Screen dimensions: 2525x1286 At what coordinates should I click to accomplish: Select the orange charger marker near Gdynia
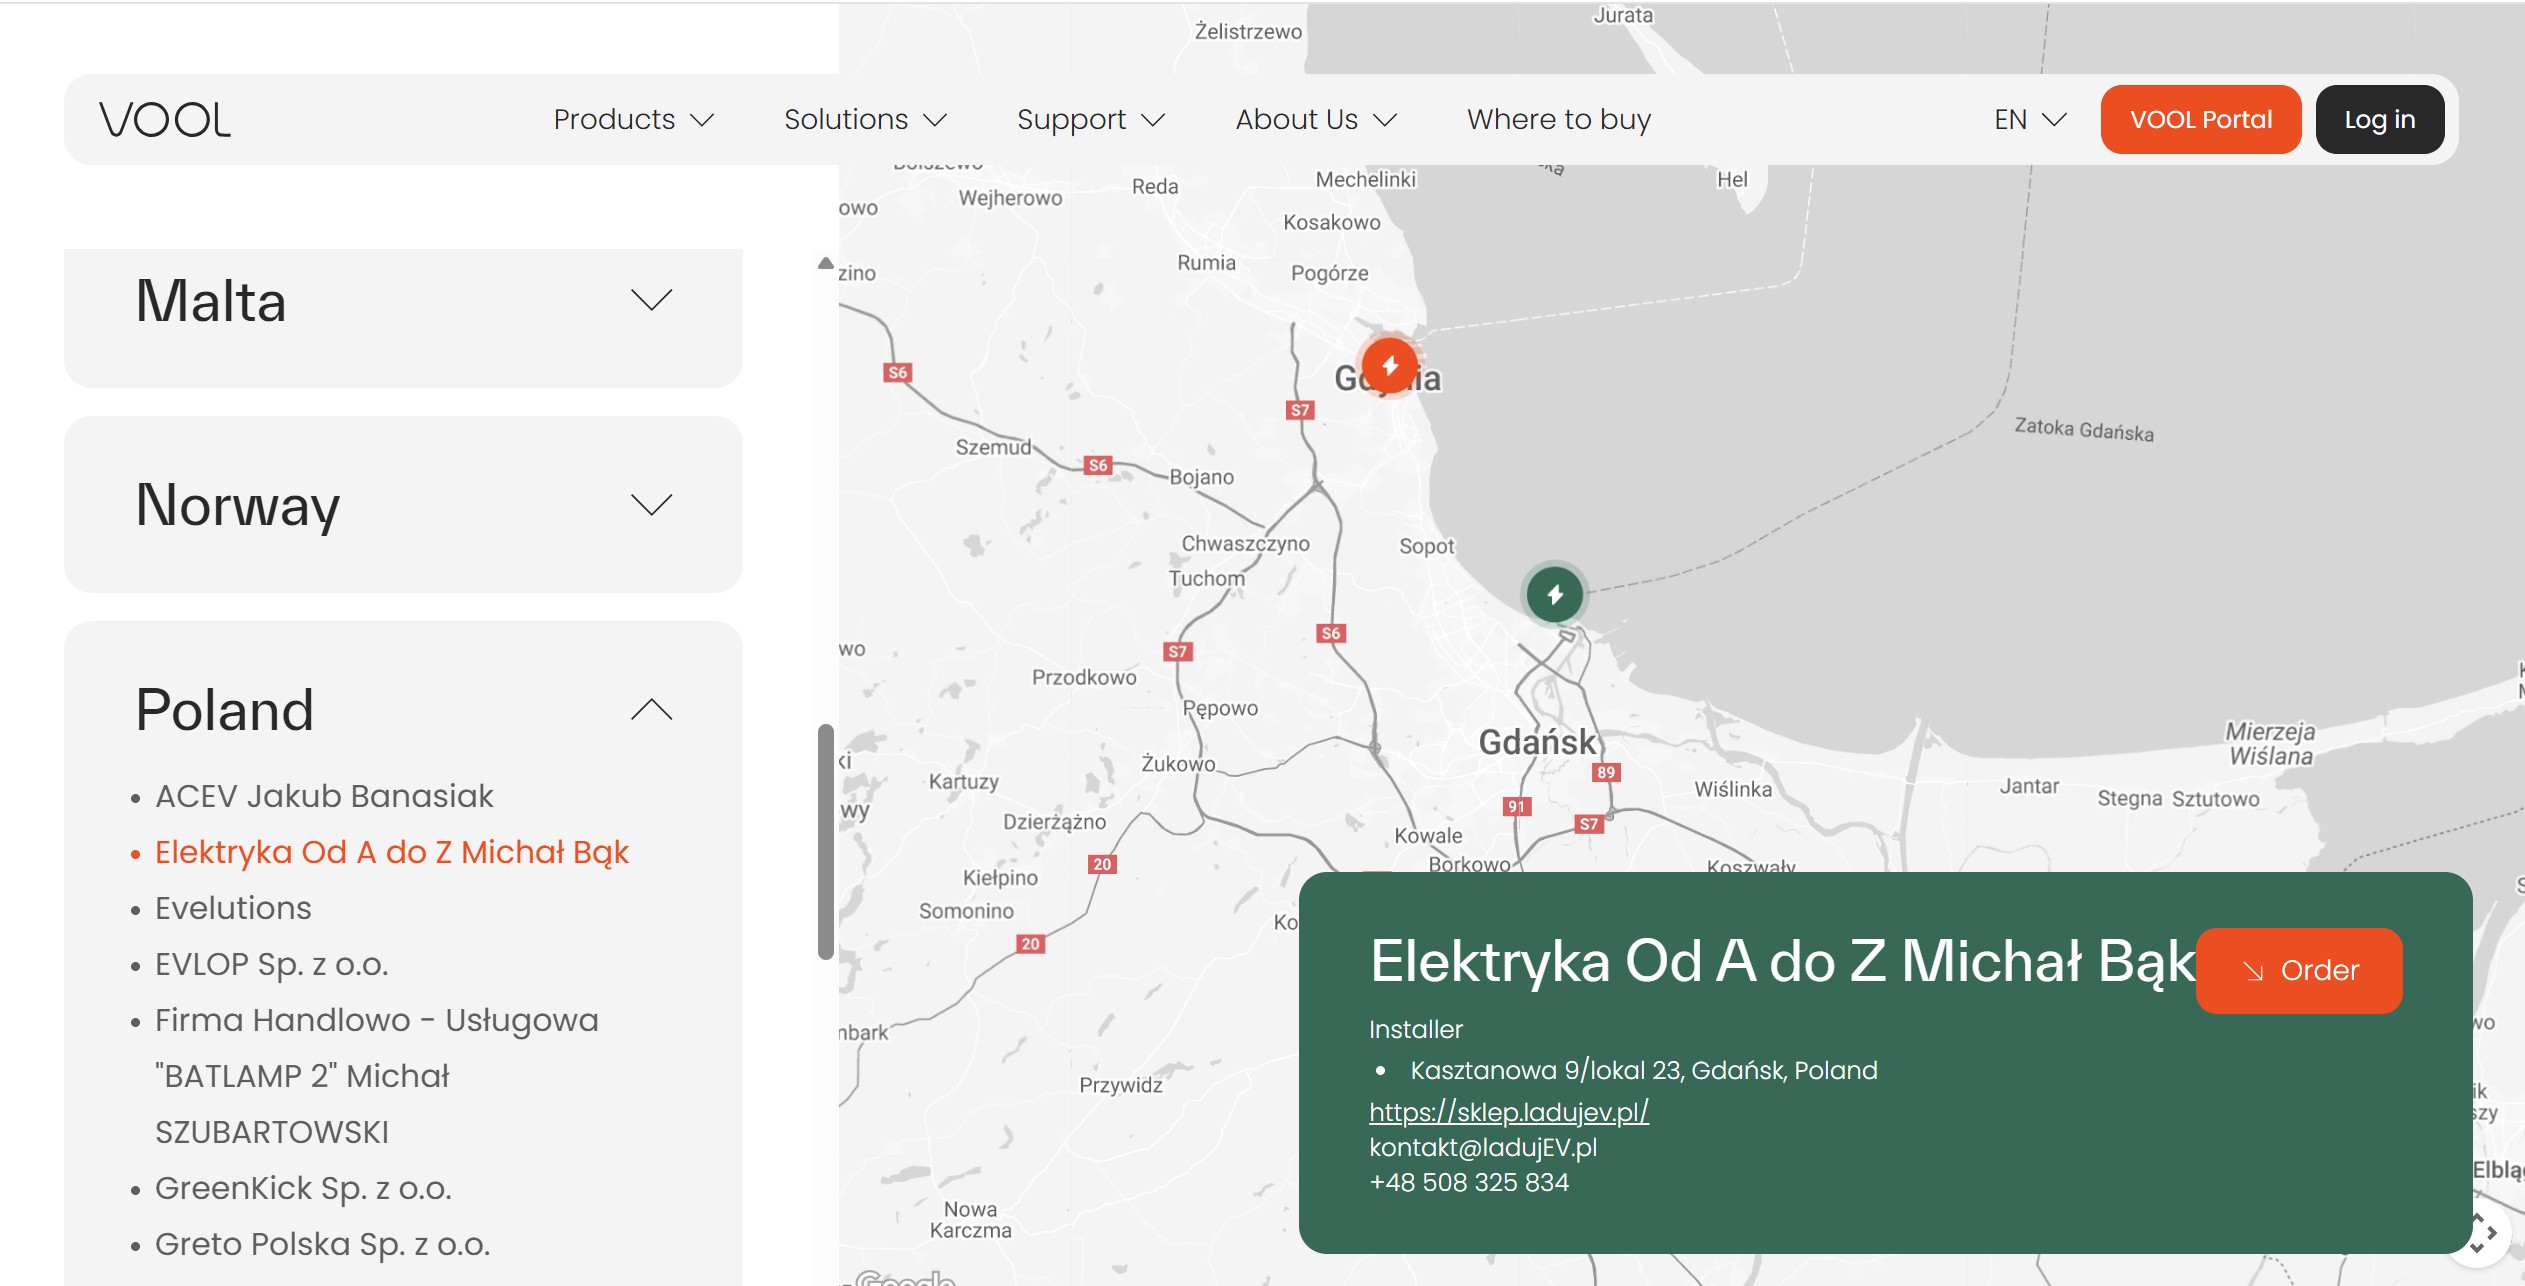1388,365
